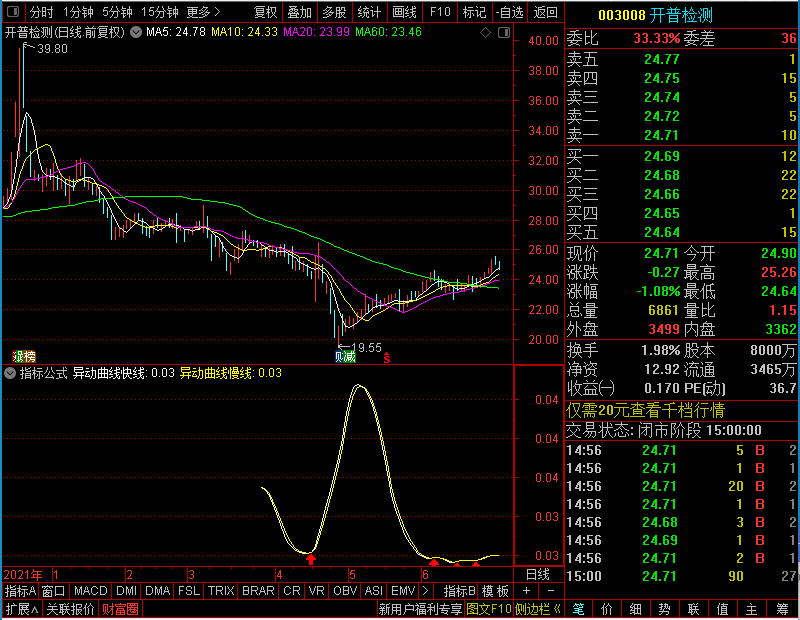Viewport: 800px width, 620px height.
Task: Open the 模板 template tab
Action: click(495, 591)
